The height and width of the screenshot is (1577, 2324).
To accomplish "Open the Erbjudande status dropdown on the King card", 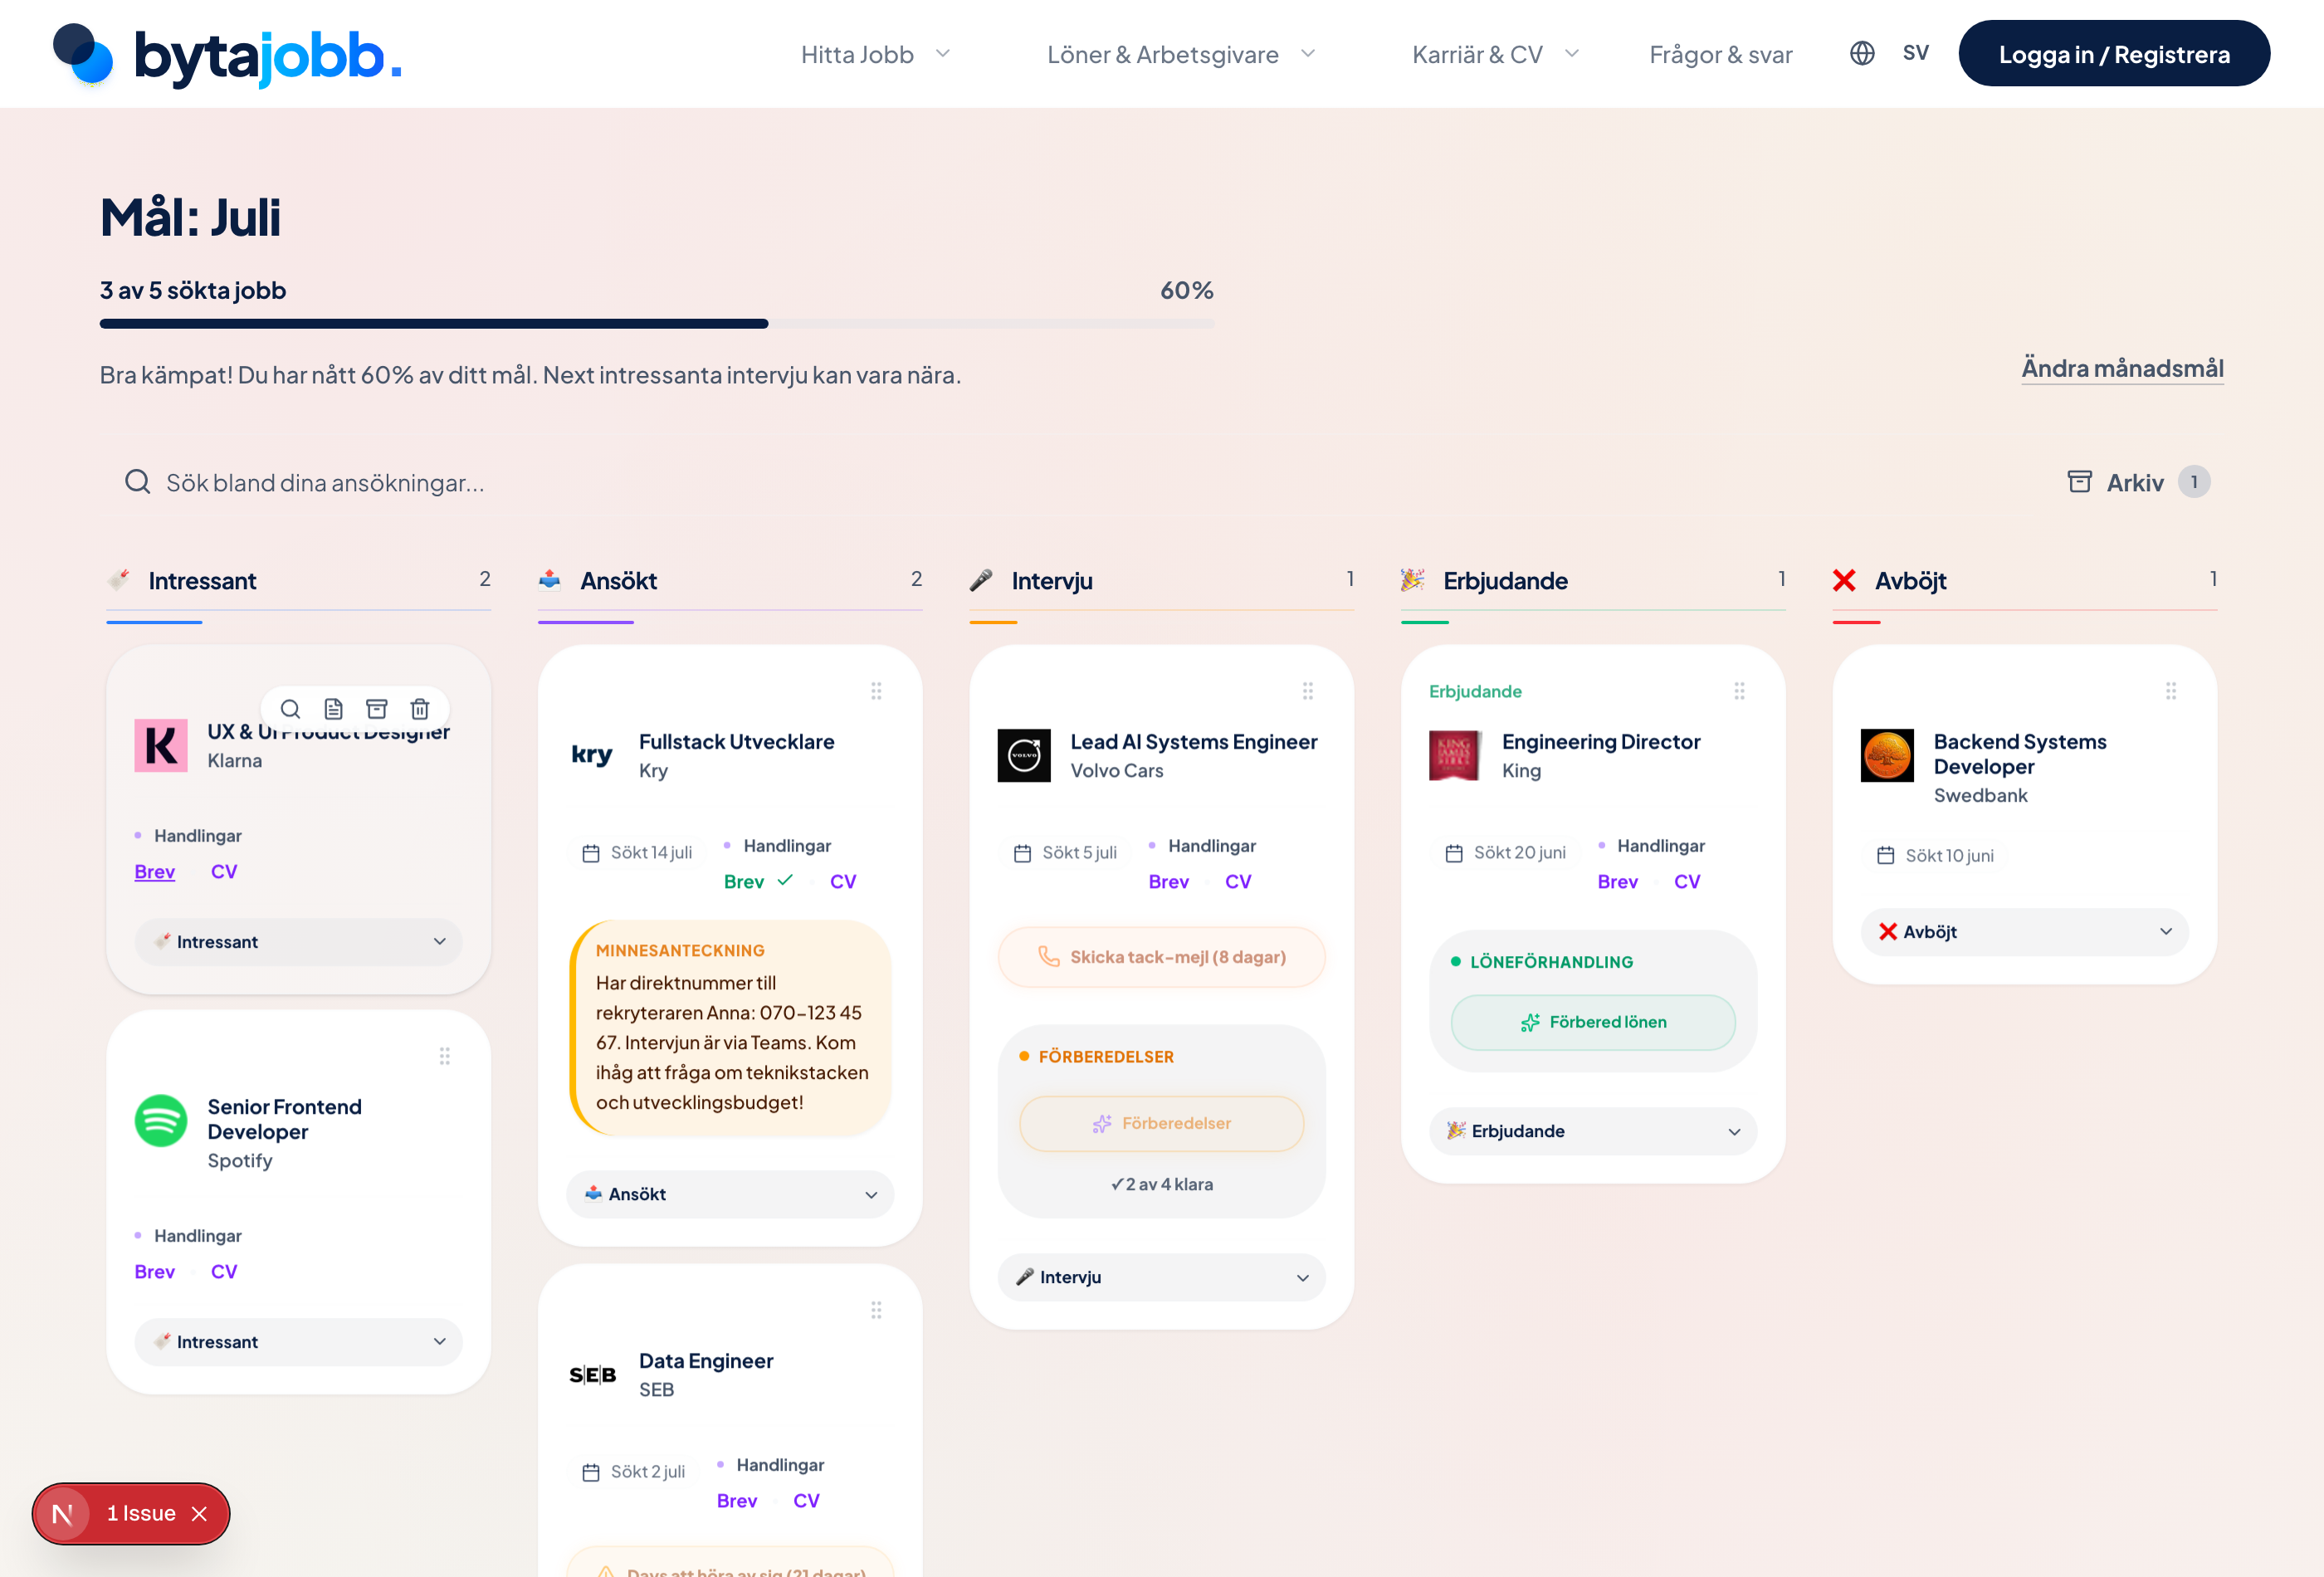I will point(1593,1131).
